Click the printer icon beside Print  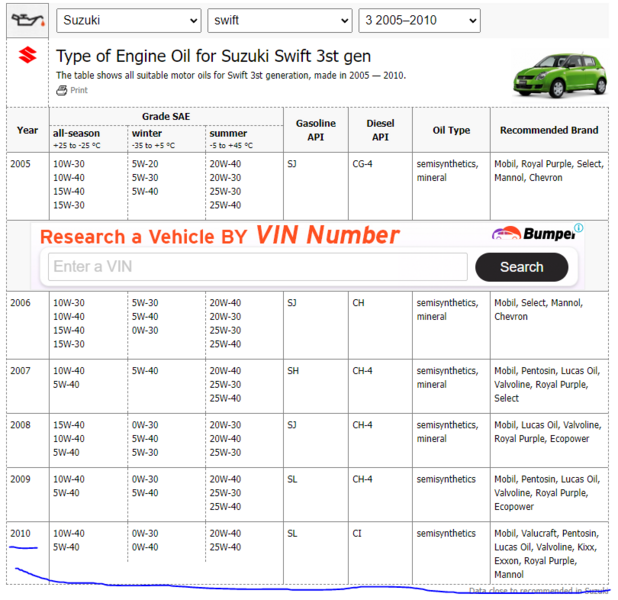[61, 90]
